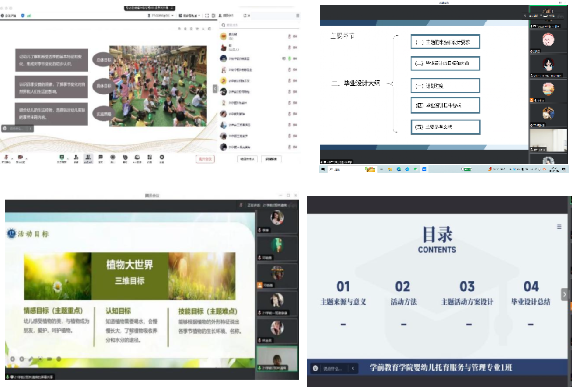The image size is (572, 388).
Task: Click the next arrow beside the 目录 slide
Action: tap(564, 294)
